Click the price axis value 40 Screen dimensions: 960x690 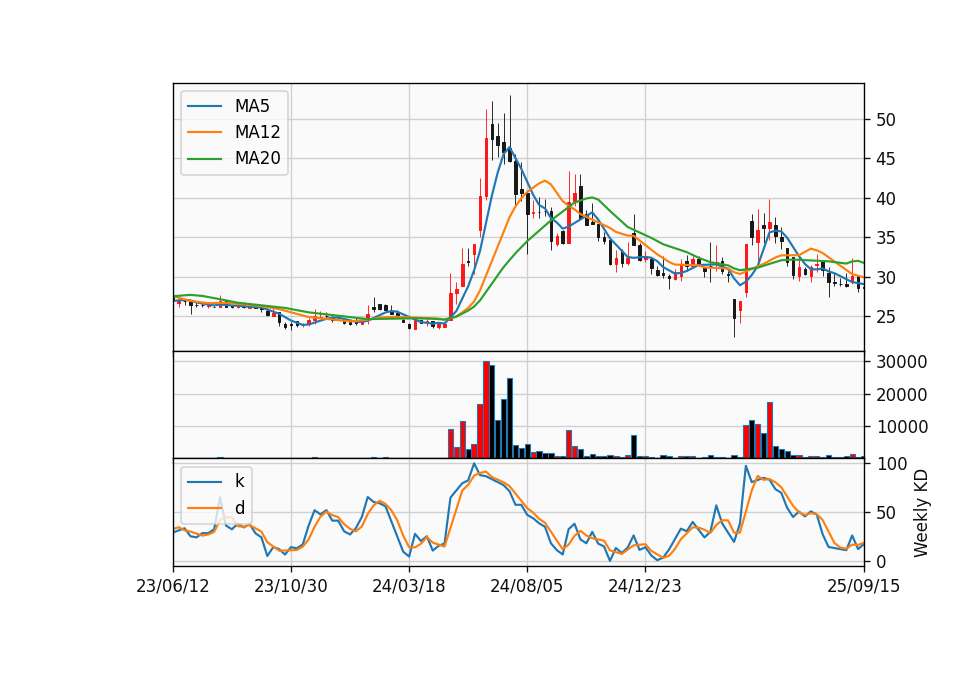click(885, 199)
